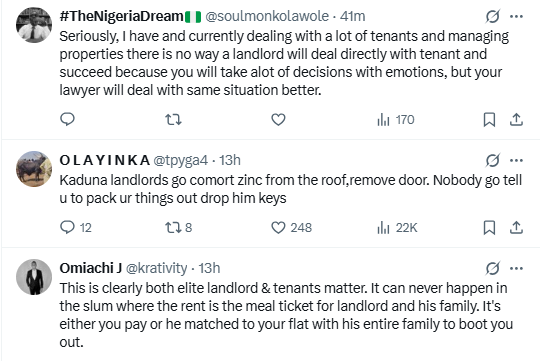View analytics showing 170 views
The height and width of the screenshot is (361, 540).
pos(396,120)
